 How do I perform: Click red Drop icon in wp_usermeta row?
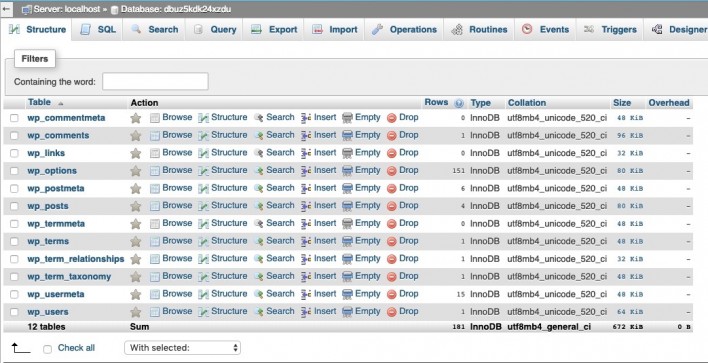tap(391, 294)
